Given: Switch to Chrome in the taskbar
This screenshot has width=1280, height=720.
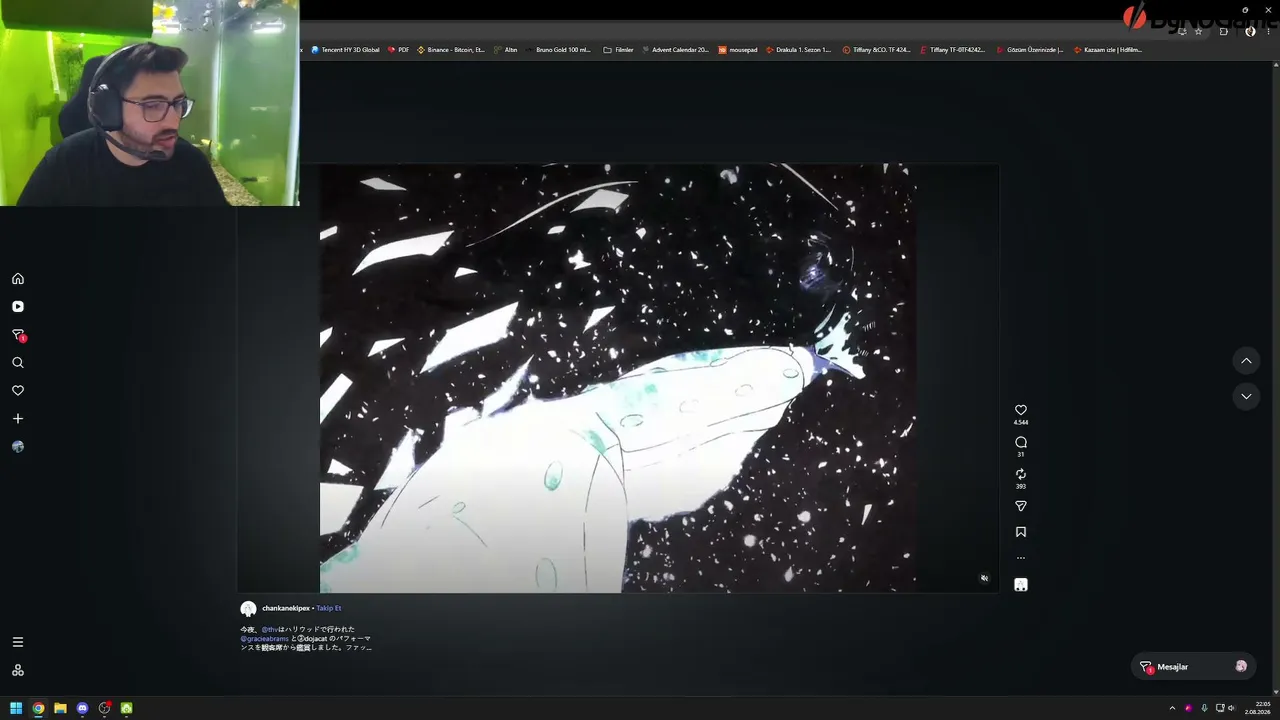Looking at the screenshot, I should click(x=38, y=708).
